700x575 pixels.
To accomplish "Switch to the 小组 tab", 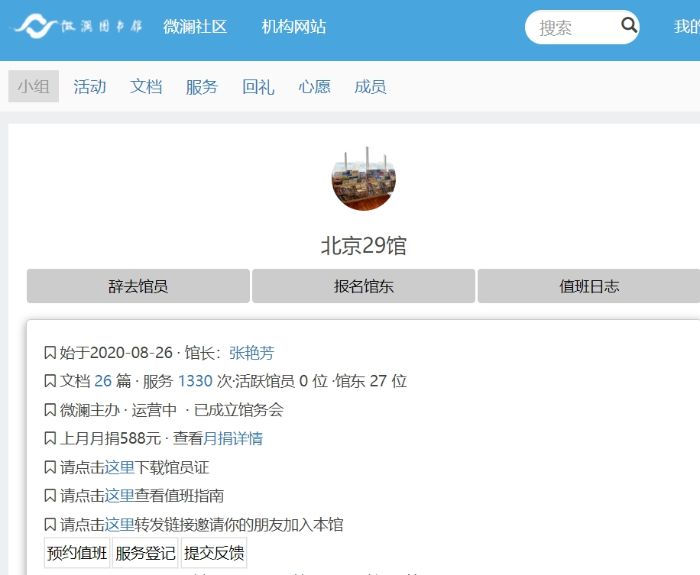I will [x=33, y=87].
